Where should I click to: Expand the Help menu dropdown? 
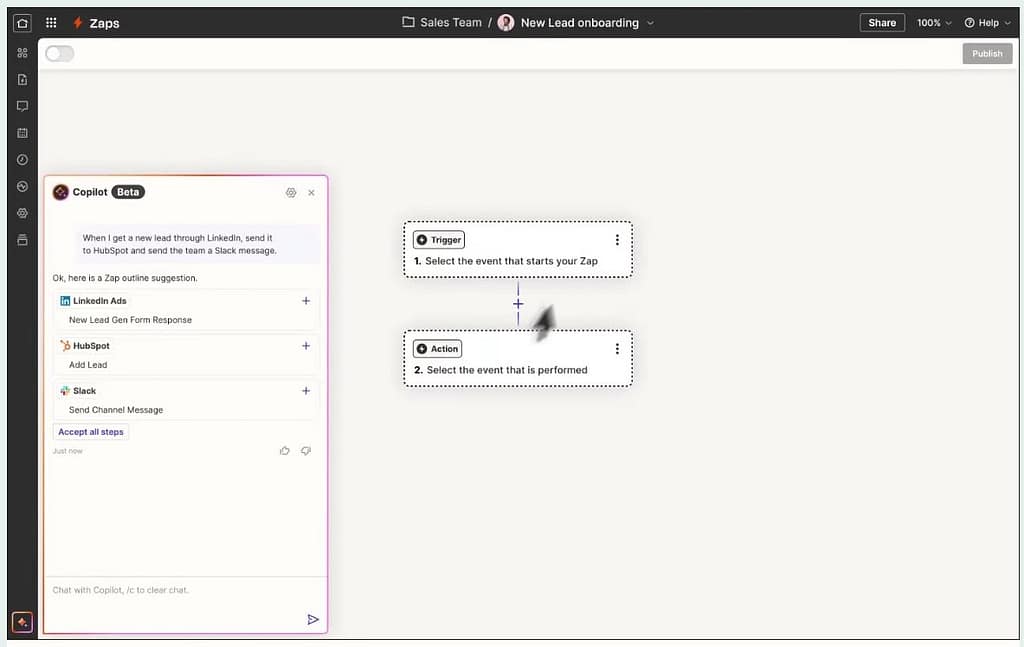(986, 22)
